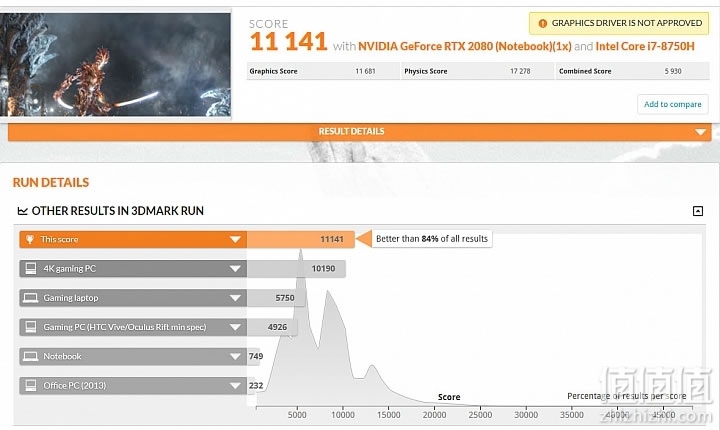Screen dimensions: 720x430
Task: Collapse the Other Results in 3DMark Run panel
Action: (x=698, y=211)
